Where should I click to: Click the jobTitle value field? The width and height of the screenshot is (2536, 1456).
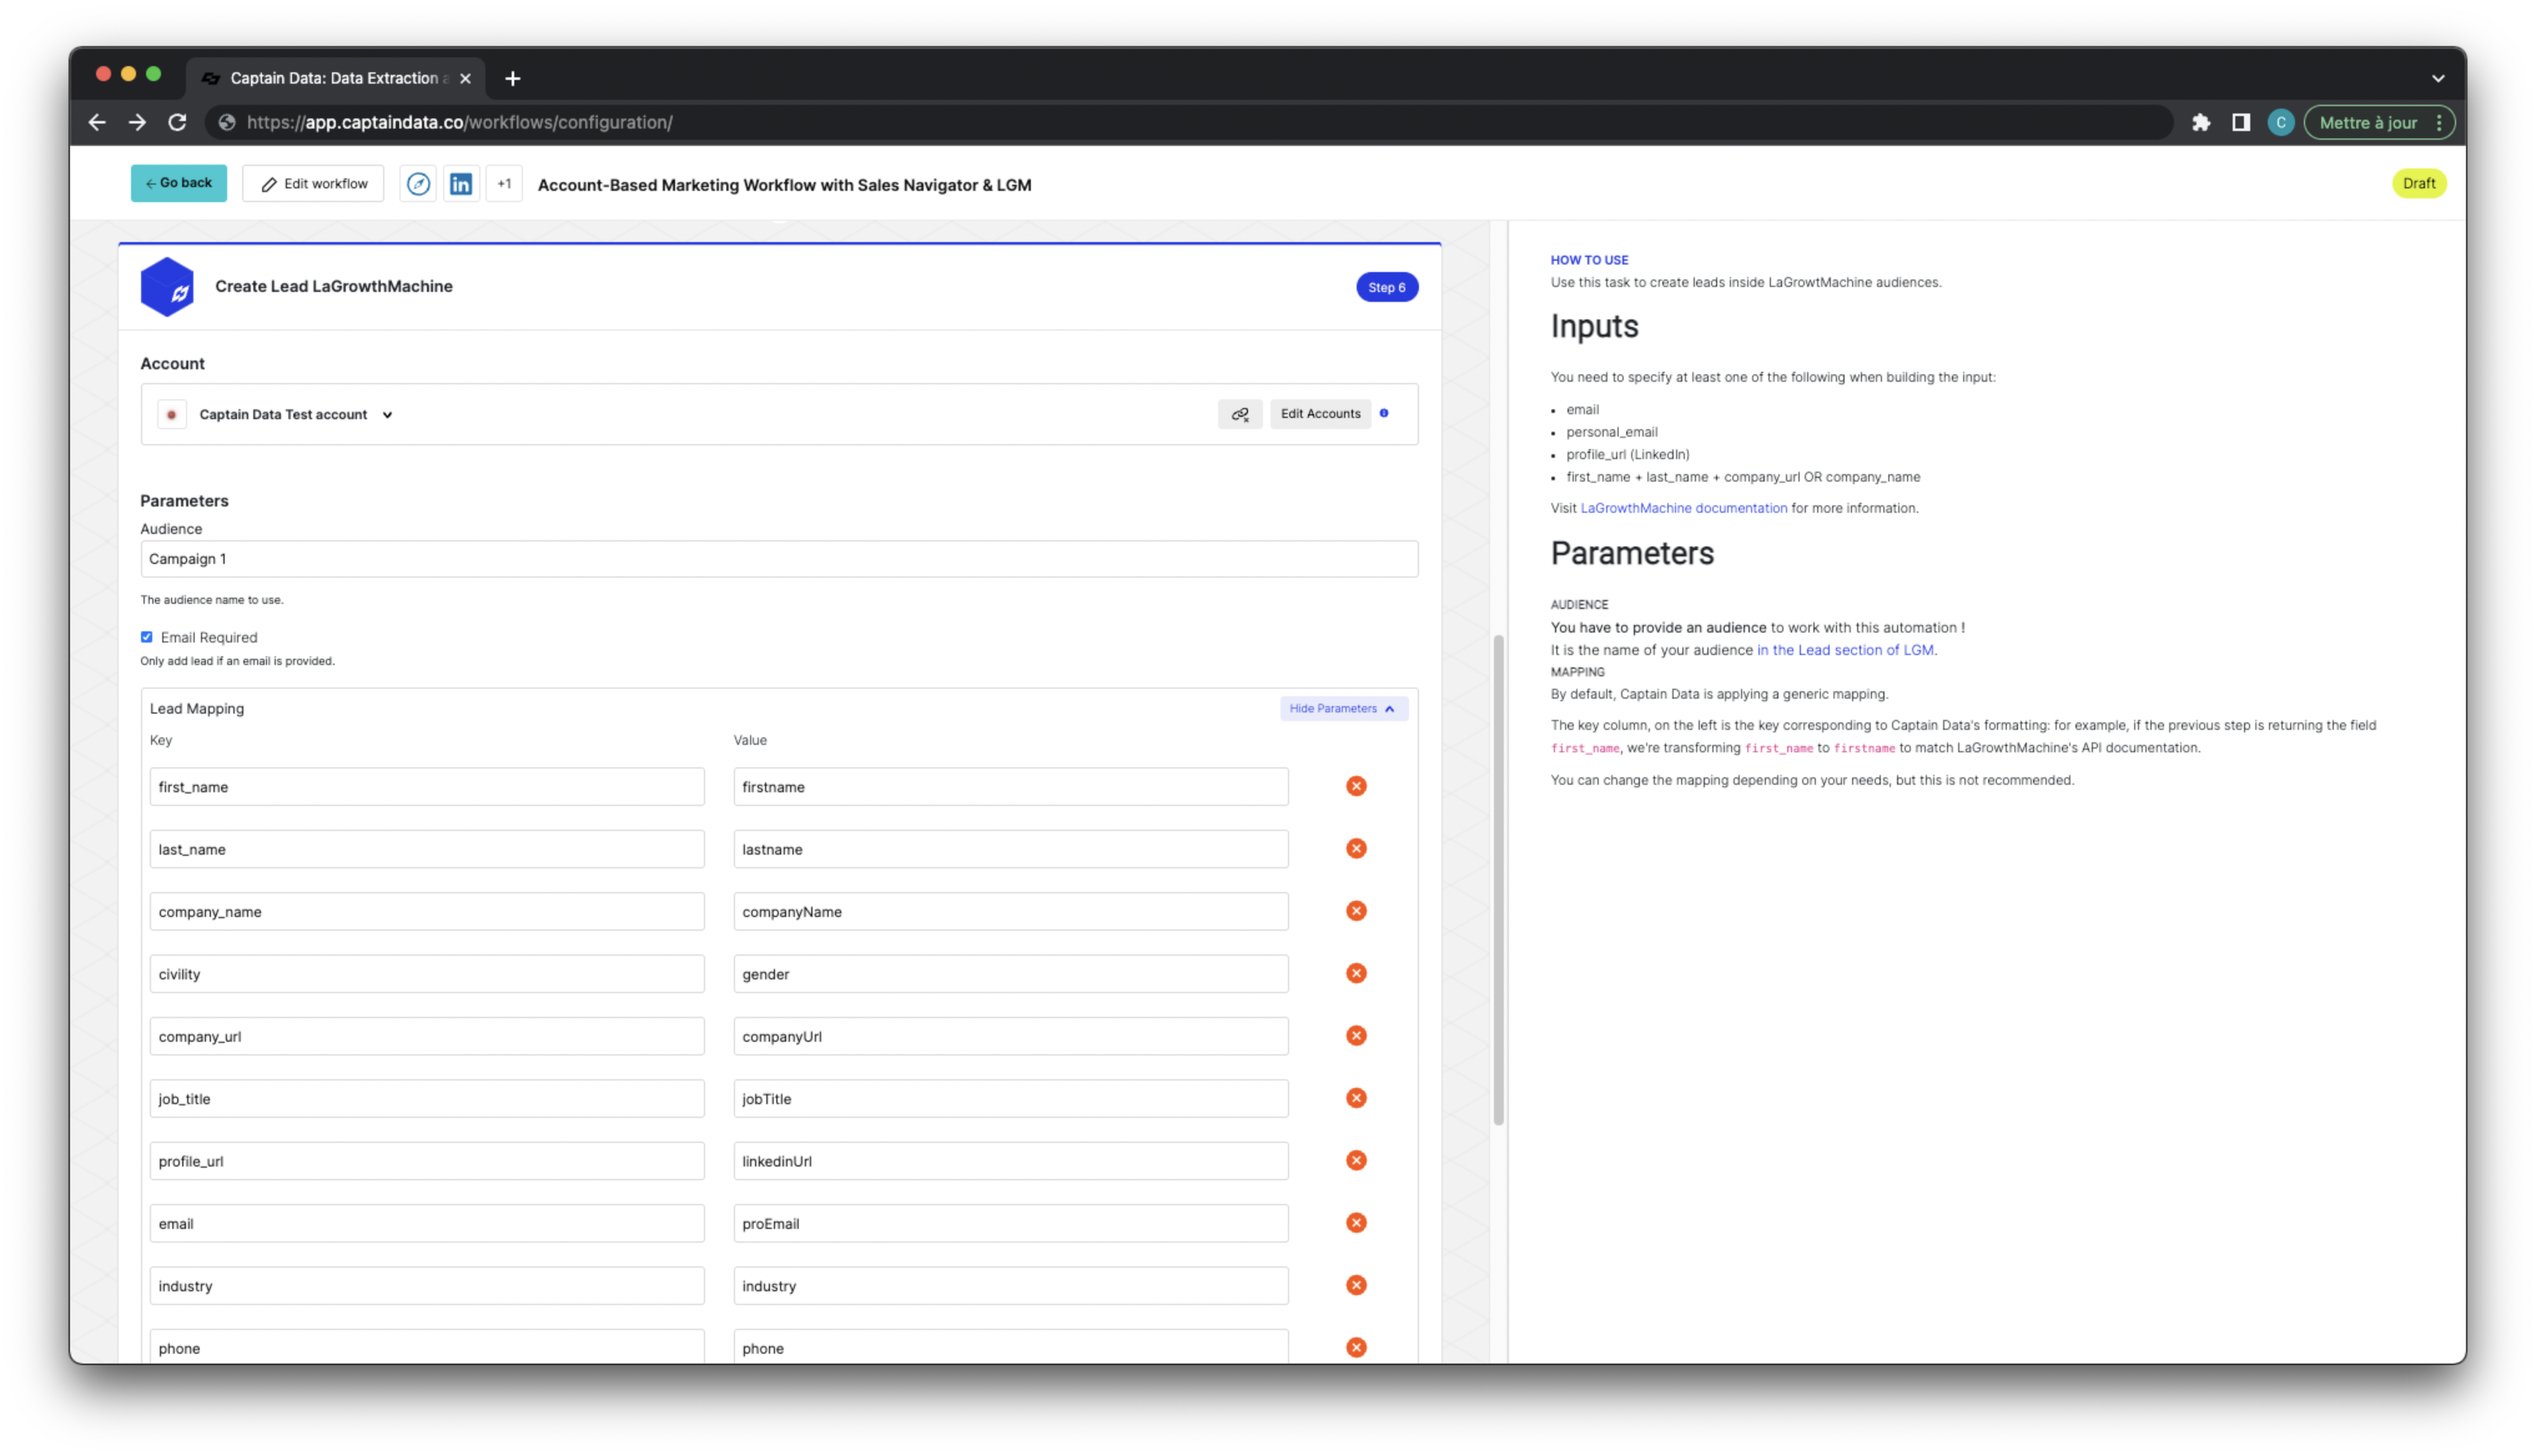(1010, 1099)
